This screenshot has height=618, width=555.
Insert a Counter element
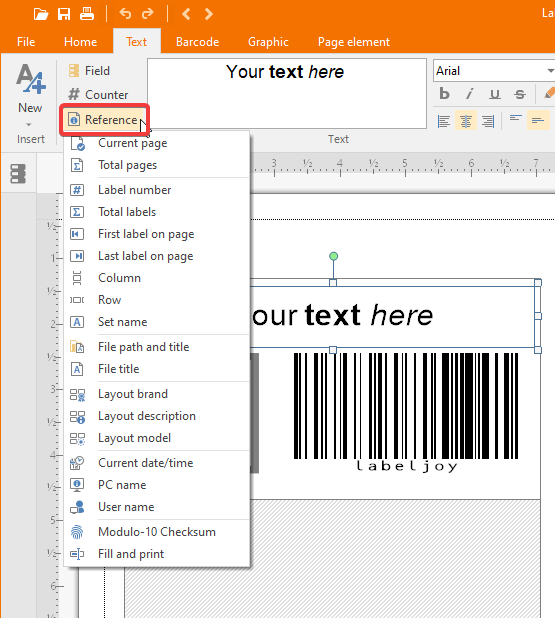pos(98,95)
